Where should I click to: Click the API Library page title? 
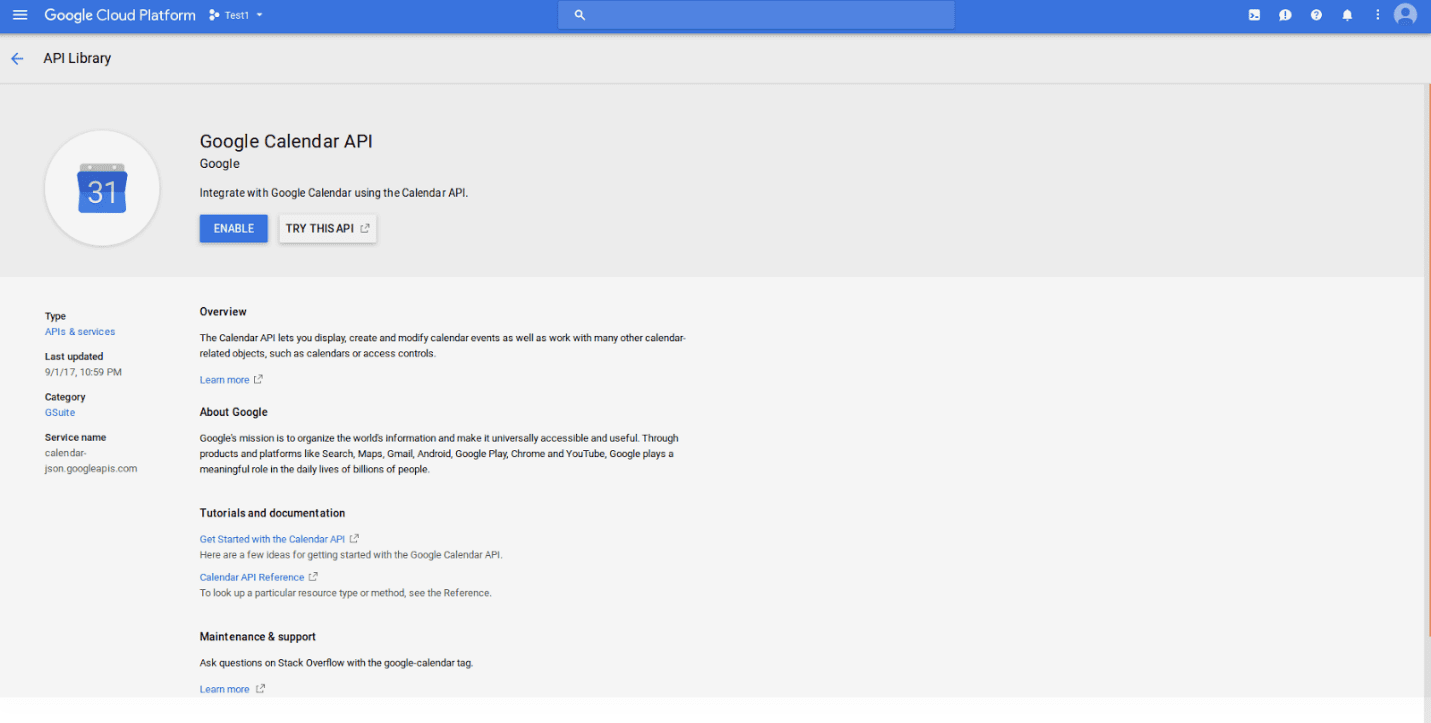(77, 58)
